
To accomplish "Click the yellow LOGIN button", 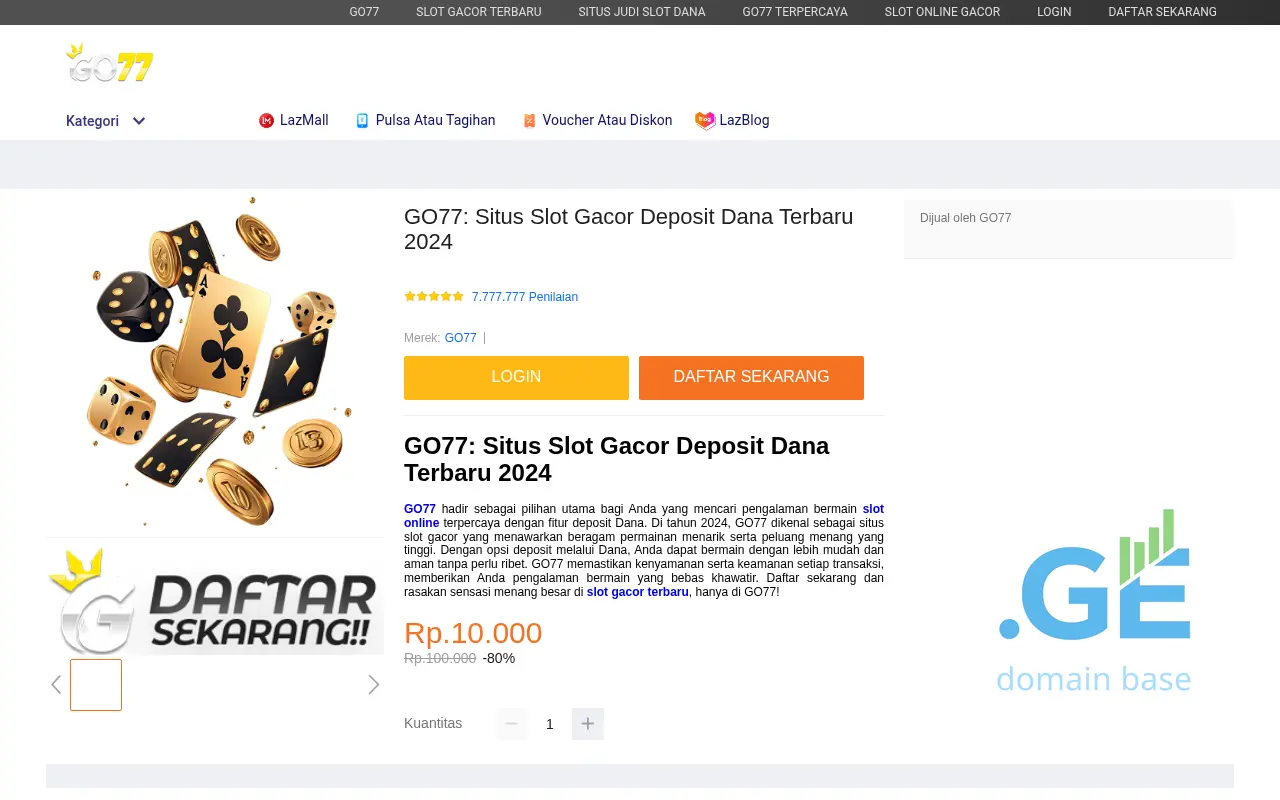I will pos(516,378).
